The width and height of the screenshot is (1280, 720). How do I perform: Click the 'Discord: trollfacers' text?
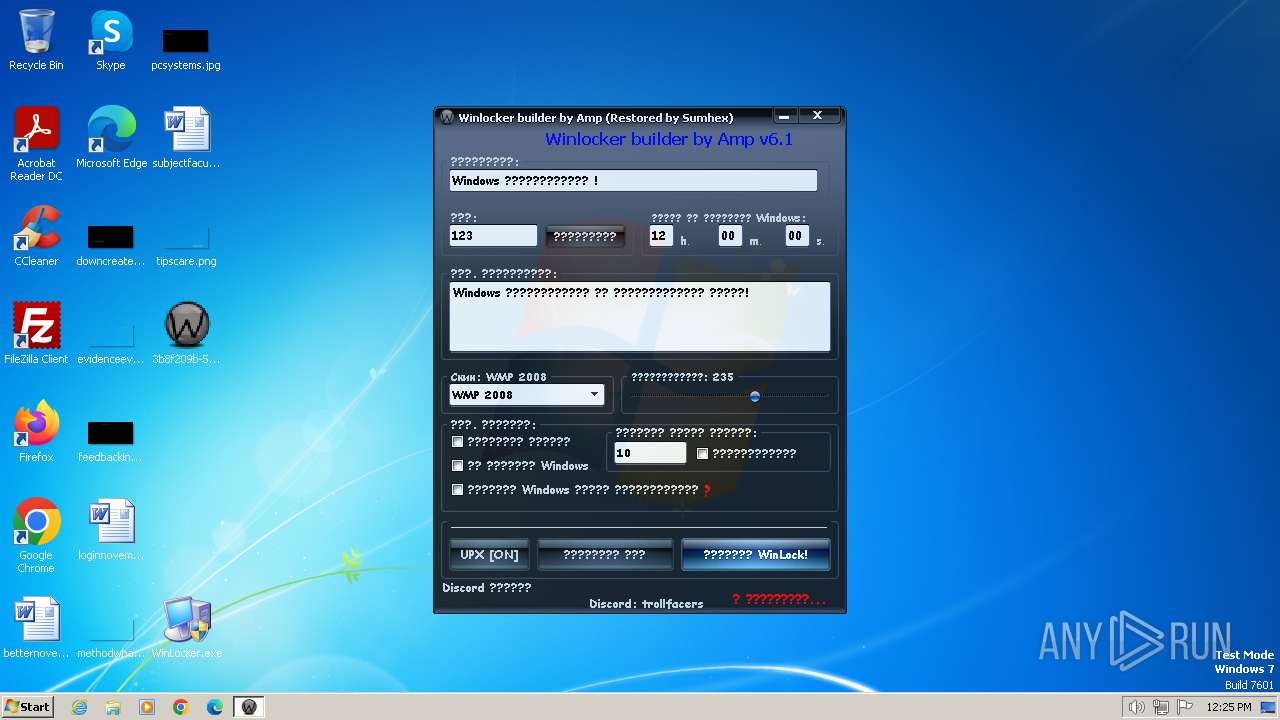tap(646, 604)
